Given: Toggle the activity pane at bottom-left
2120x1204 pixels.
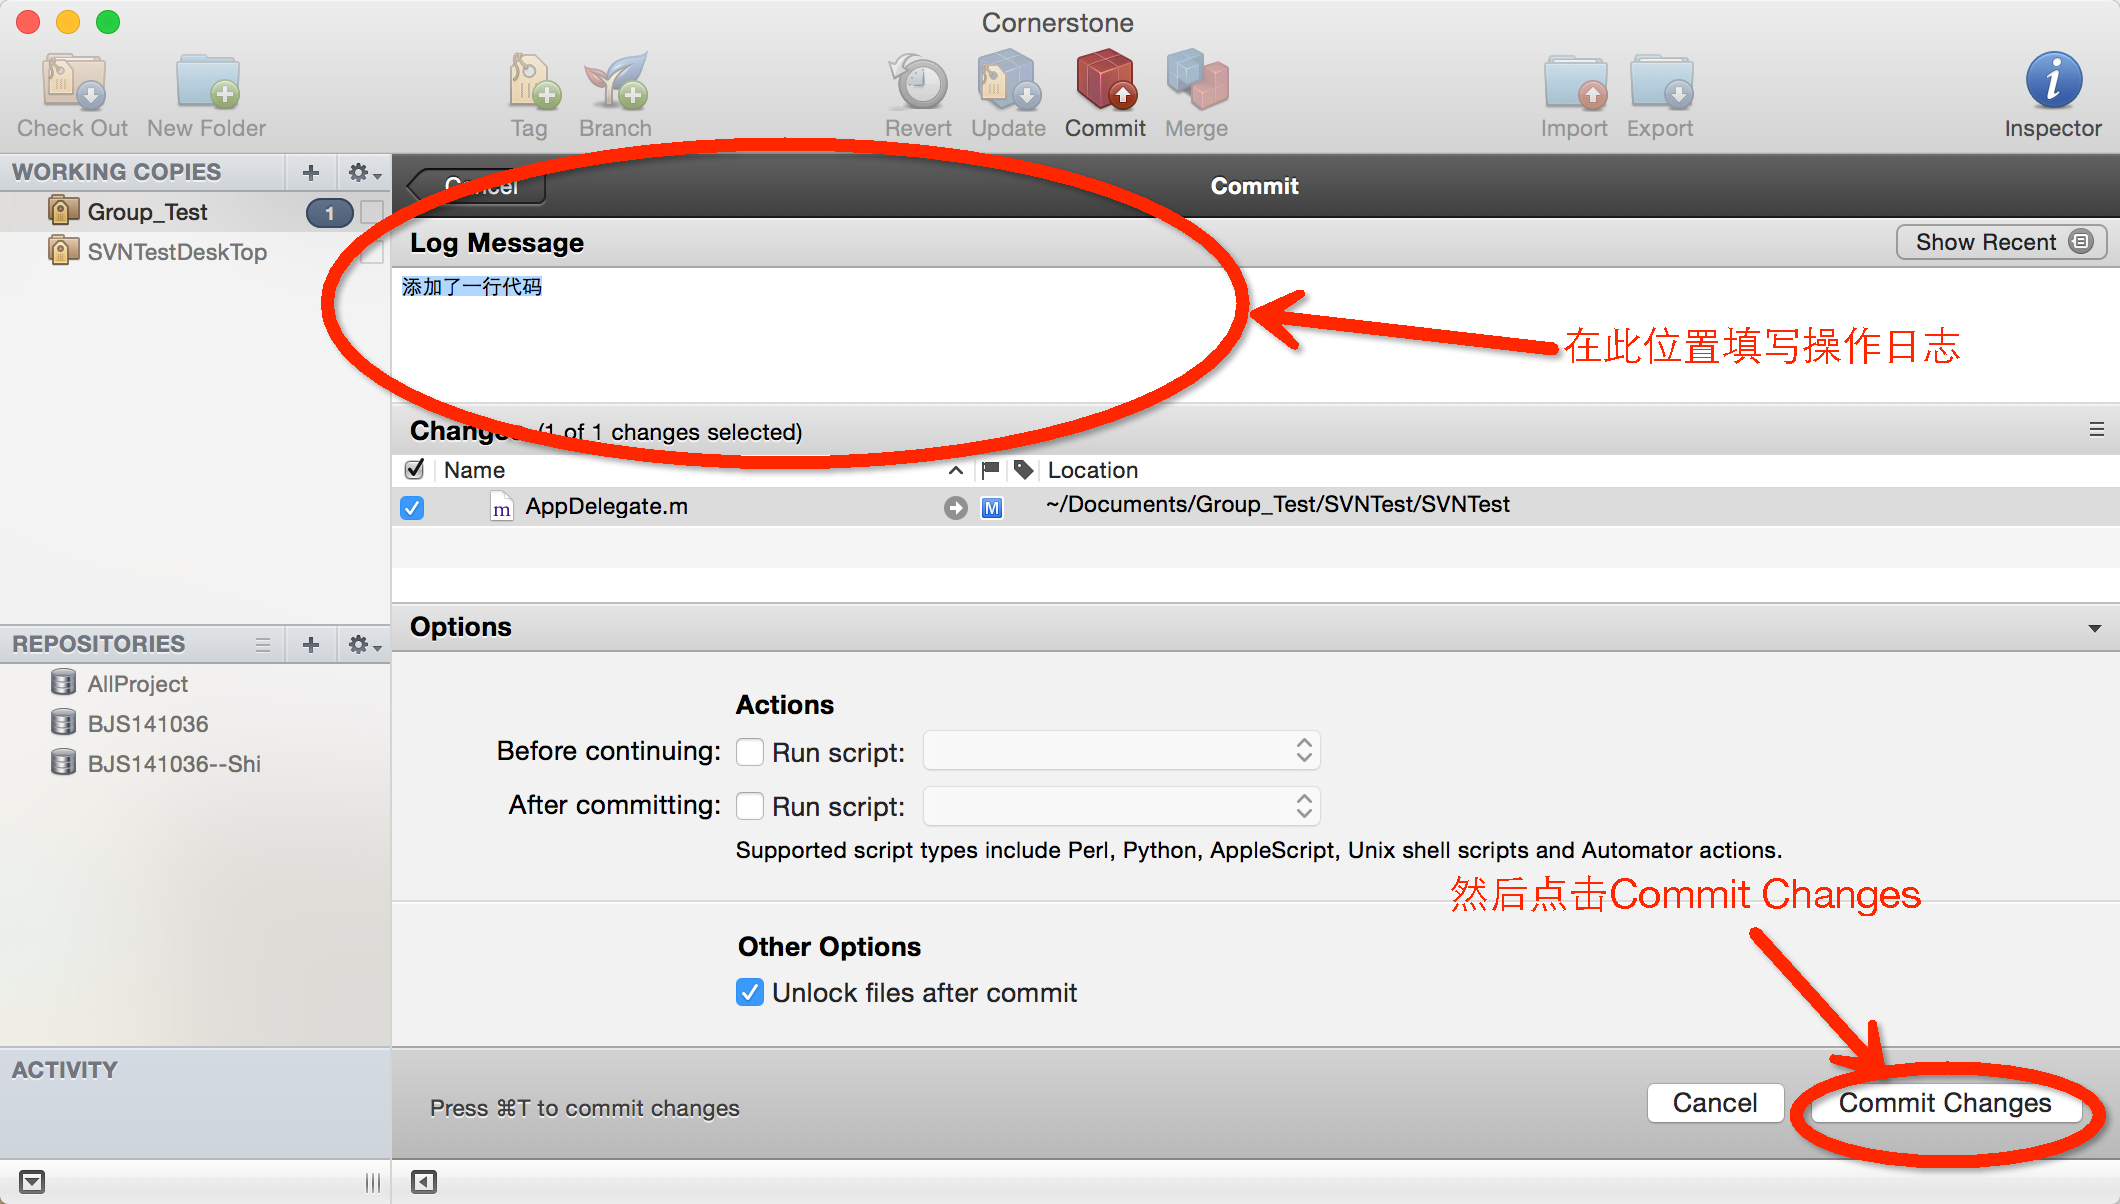Looking at the screenshot, I should point(32,1182).
